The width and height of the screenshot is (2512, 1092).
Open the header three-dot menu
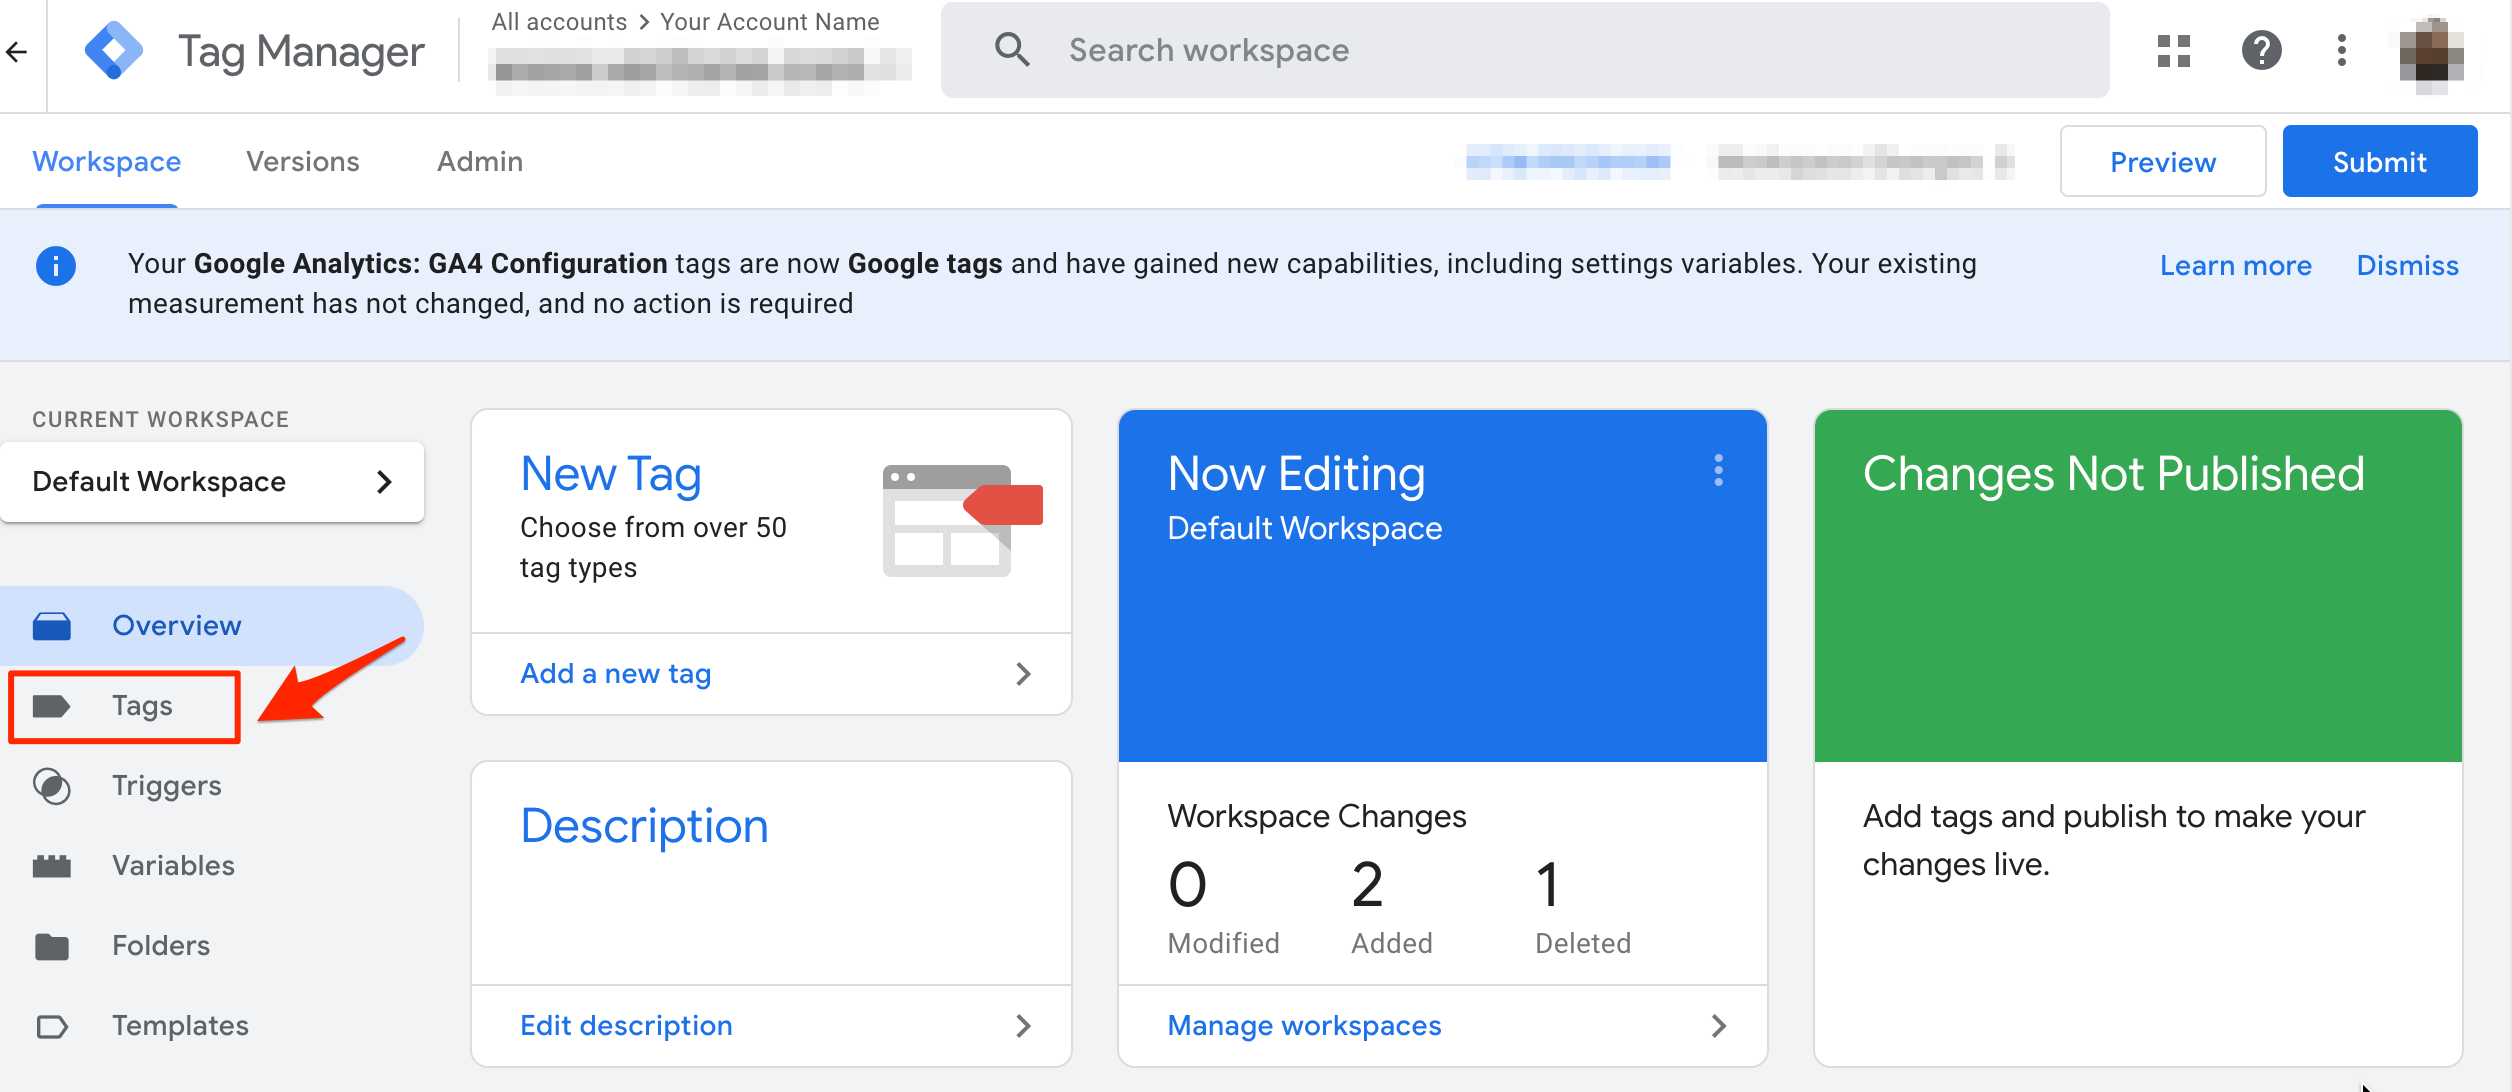[x=2341, y=50]
